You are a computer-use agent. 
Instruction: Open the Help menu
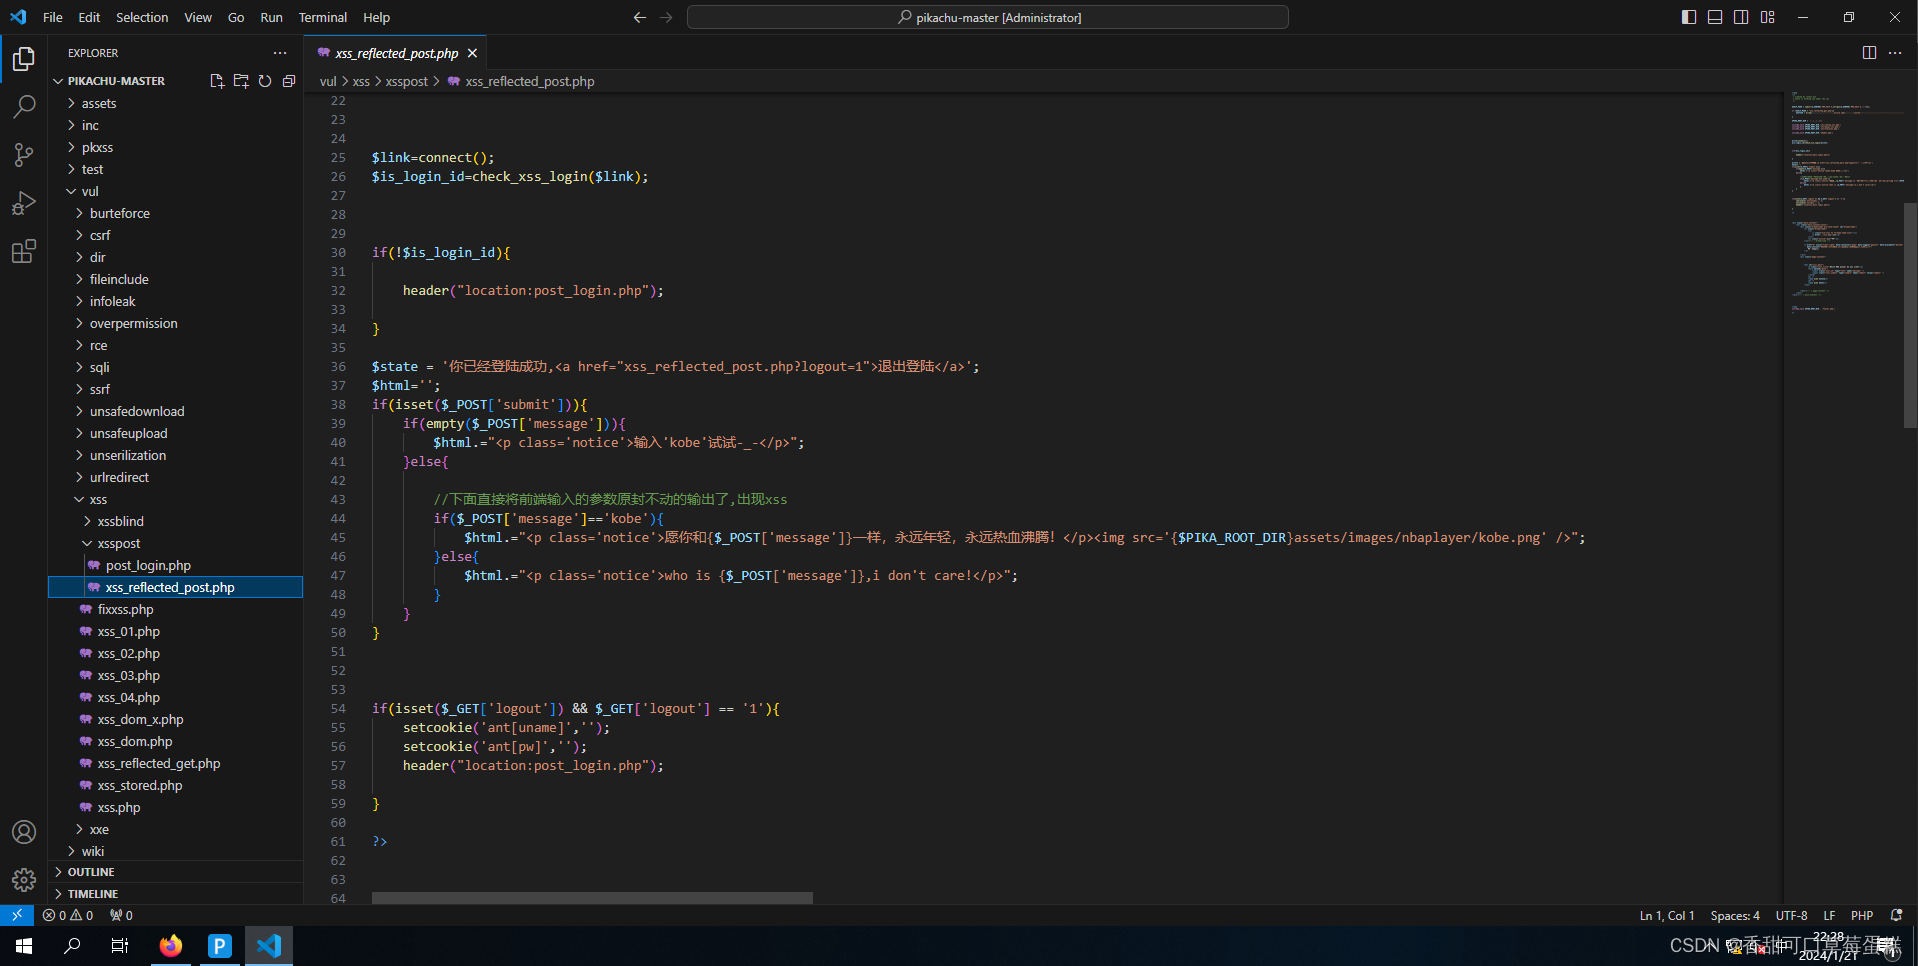click(x=376, y=17)
